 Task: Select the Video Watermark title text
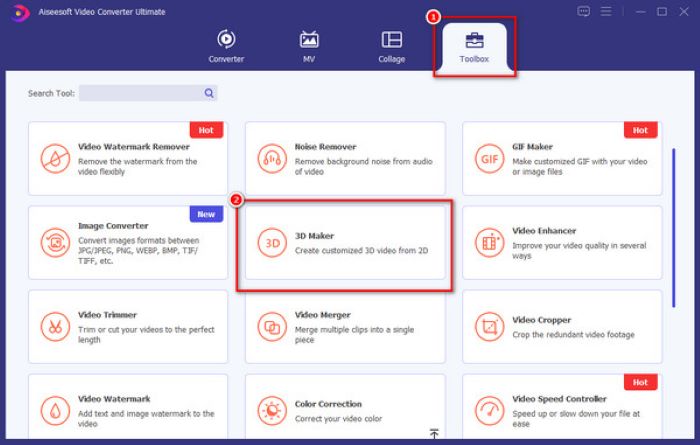coord(114,399)
